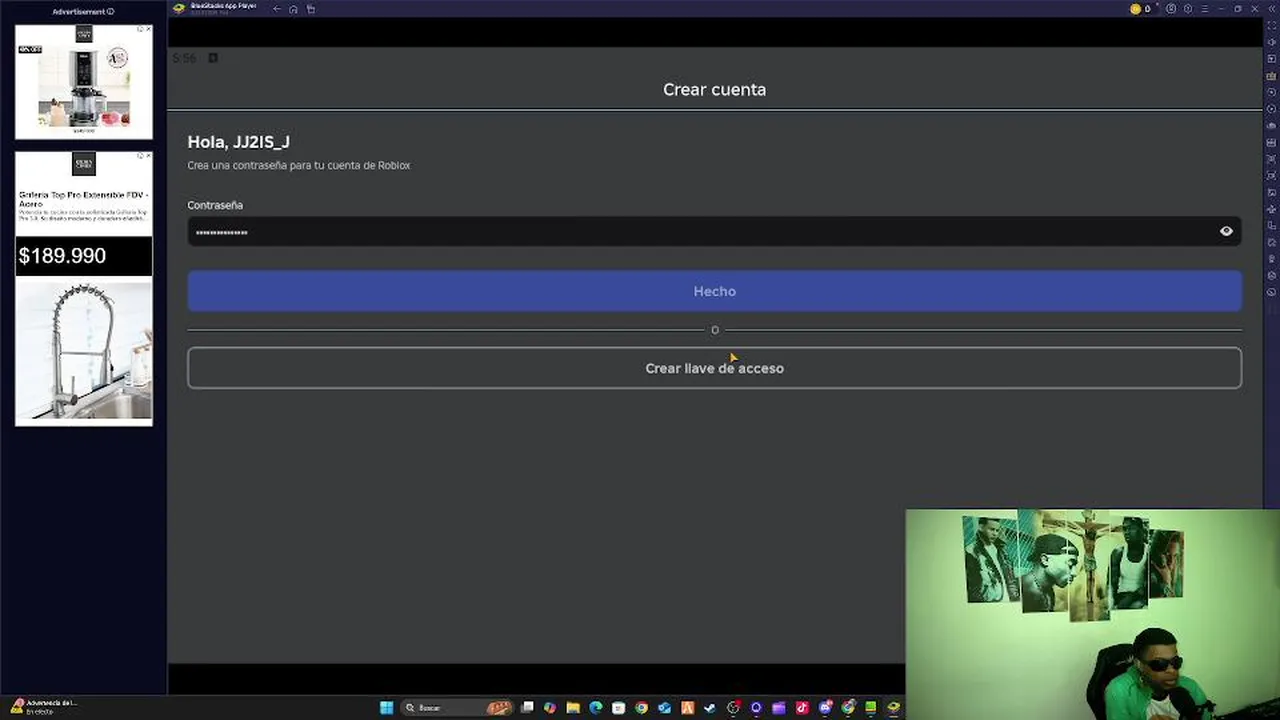Open Discord from the taskbar
The image size is (1280, 720).
(825, 708)
